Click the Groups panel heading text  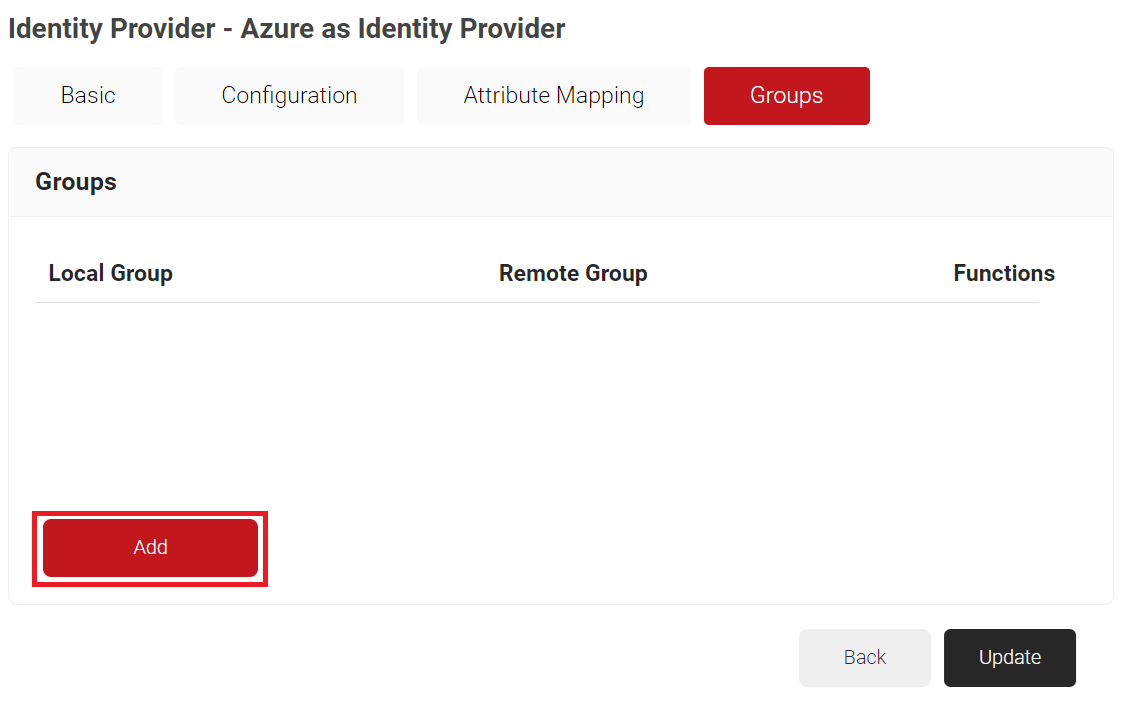[x=76, y=182]
